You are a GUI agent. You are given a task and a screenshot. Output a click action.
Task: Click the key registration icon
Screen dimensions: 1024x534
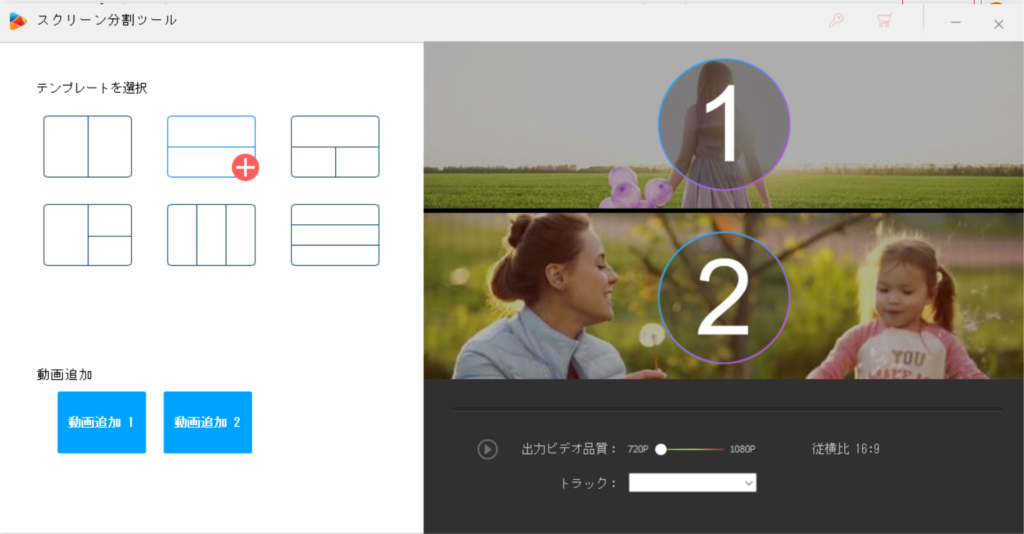836,21
